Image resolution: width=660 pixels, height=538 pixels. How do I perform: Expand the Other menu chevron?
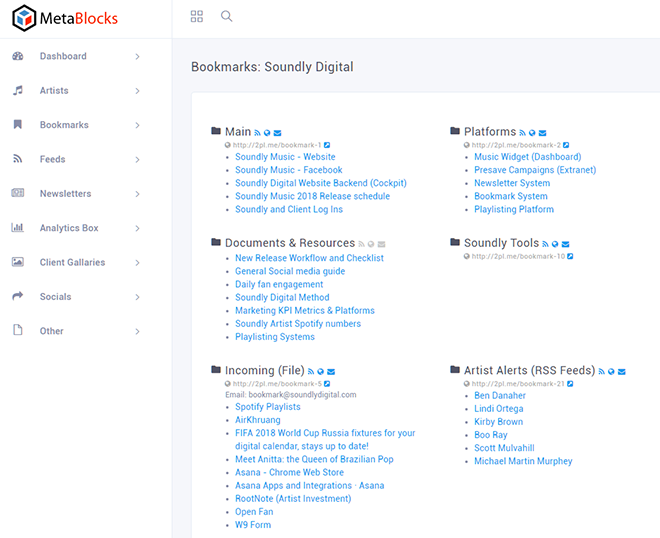click(137, 331)
